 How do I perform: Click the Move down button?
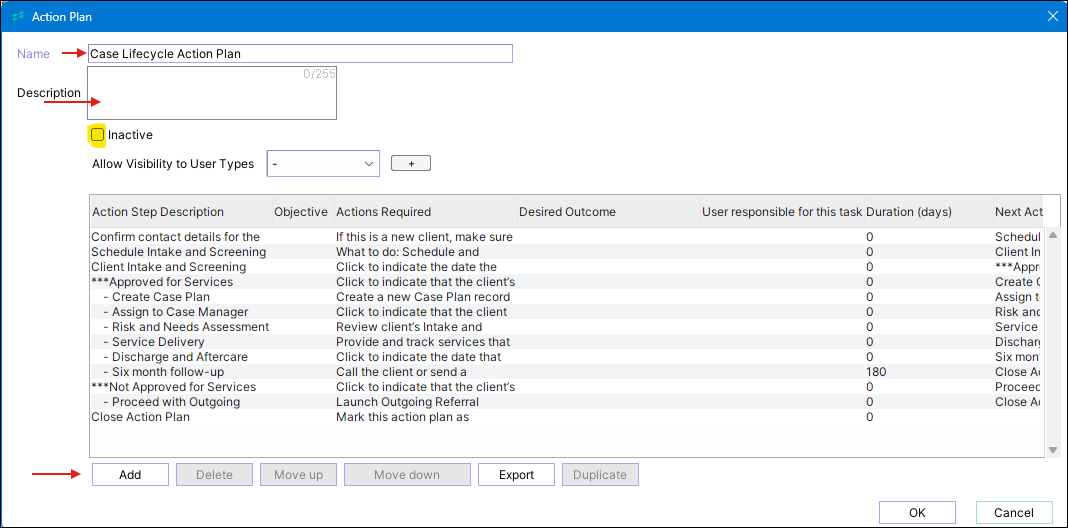(407, 475)
